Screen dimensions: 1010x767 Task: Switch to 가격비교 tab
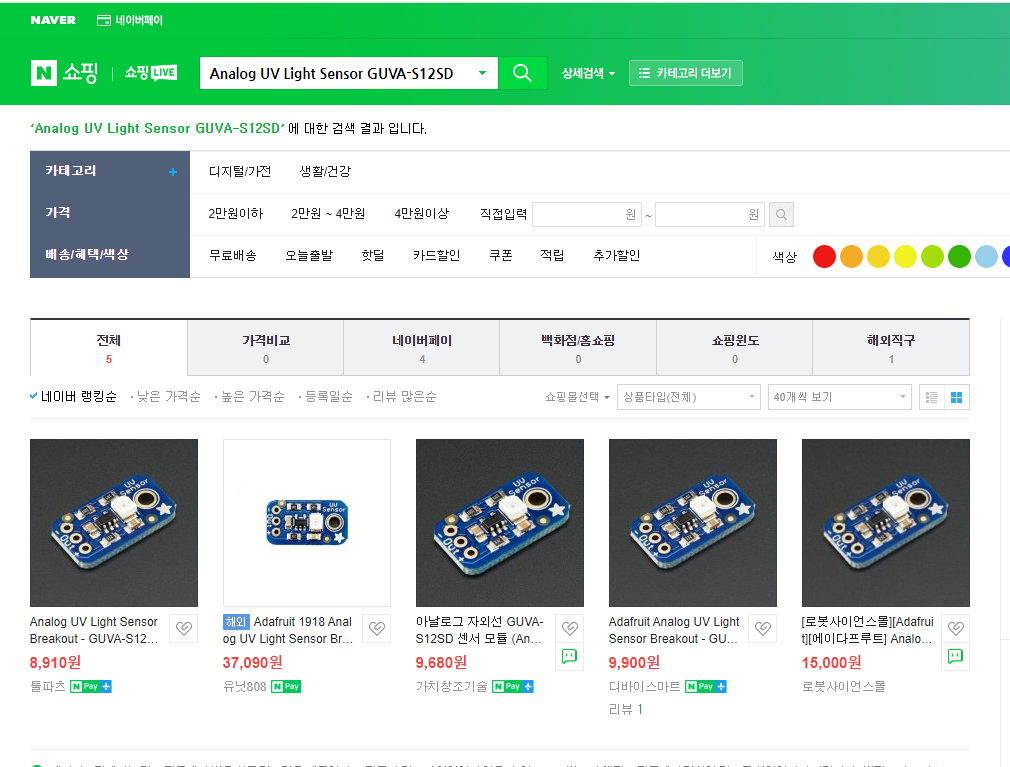265,348
